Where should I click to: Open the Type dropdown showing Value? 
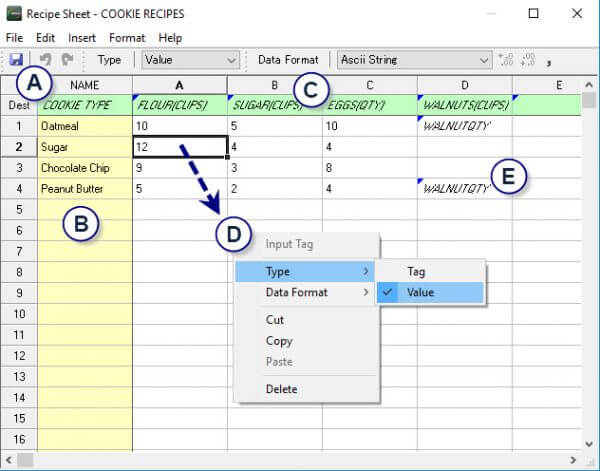[x=189, y=60]
